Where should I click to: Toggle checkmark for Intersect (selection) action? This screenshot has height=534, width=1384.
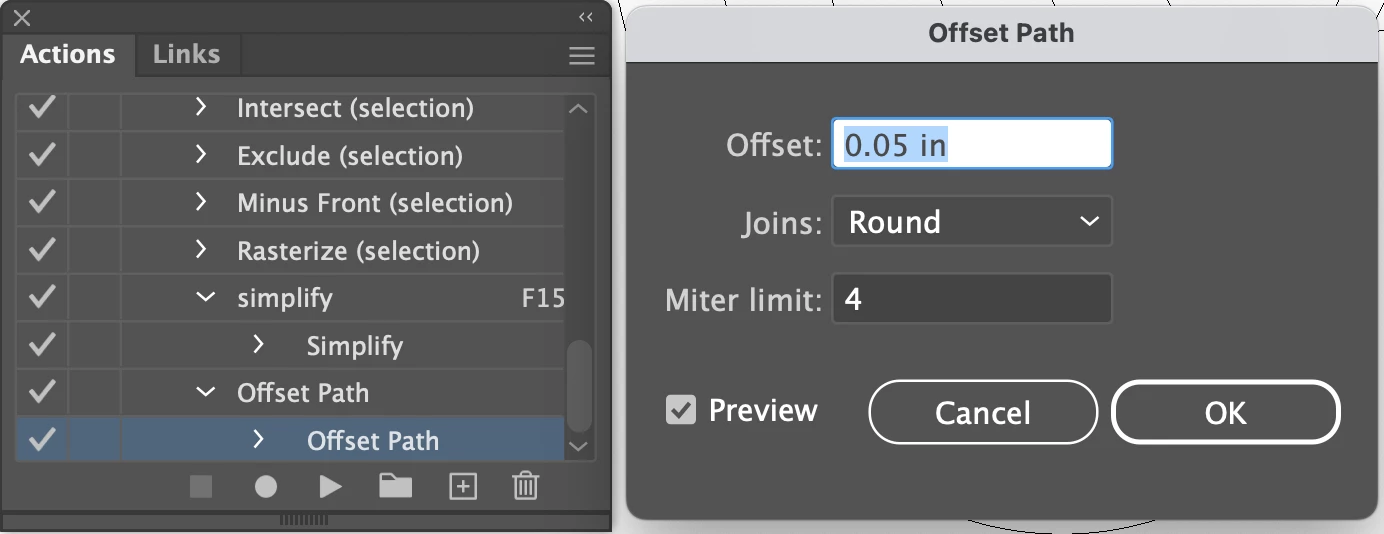(42, 107)
